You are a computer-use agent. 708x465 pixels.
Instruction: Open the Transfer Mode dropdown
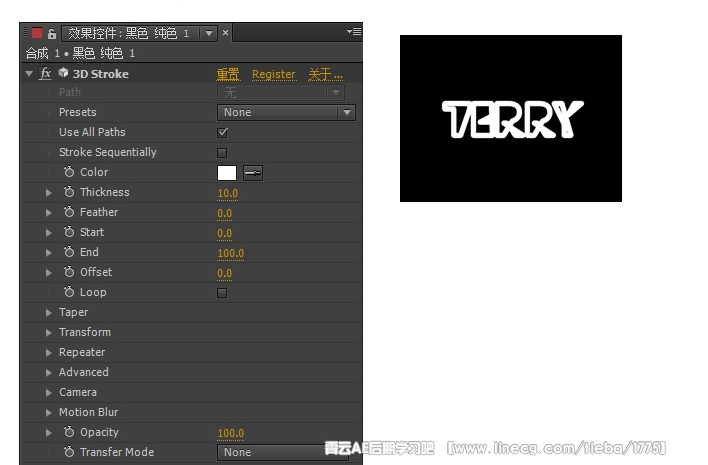[283, 452]
